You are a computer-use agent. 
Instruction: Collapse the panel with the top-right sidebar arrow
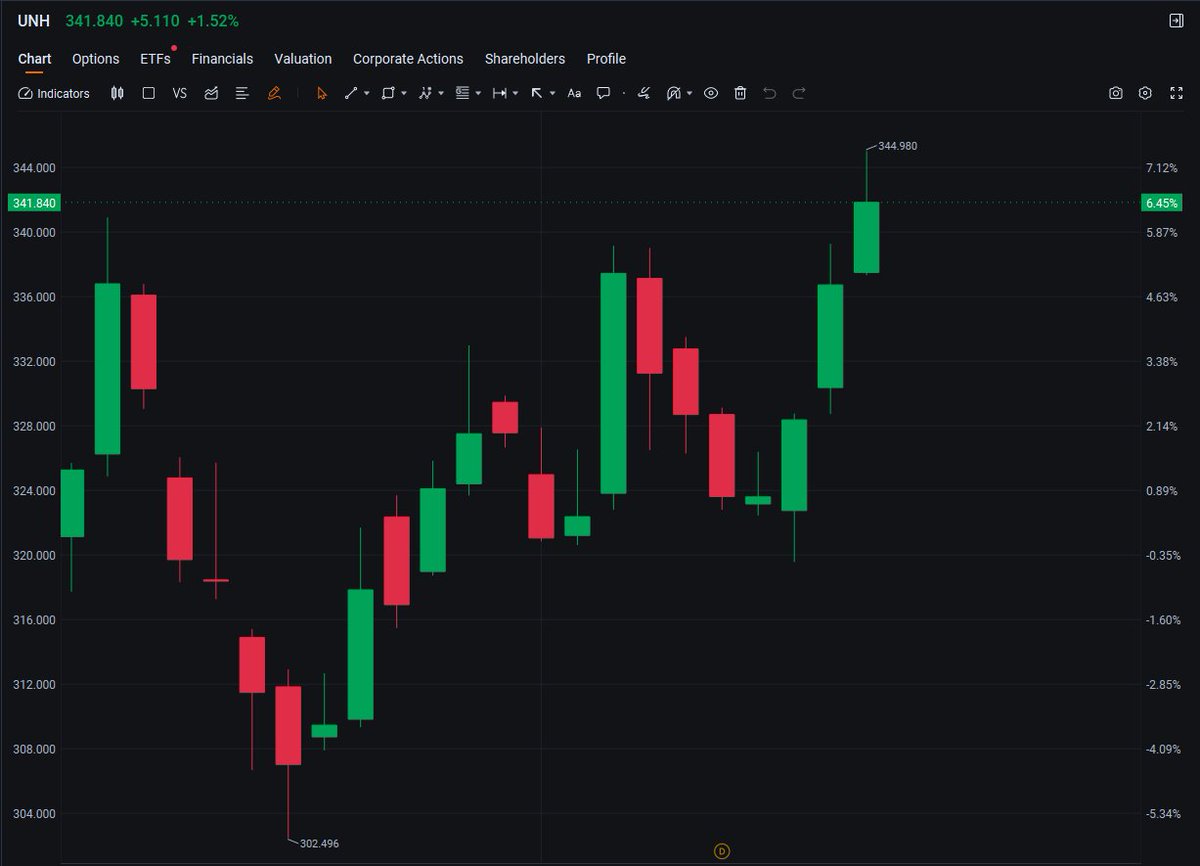(x=1179, y=20)
